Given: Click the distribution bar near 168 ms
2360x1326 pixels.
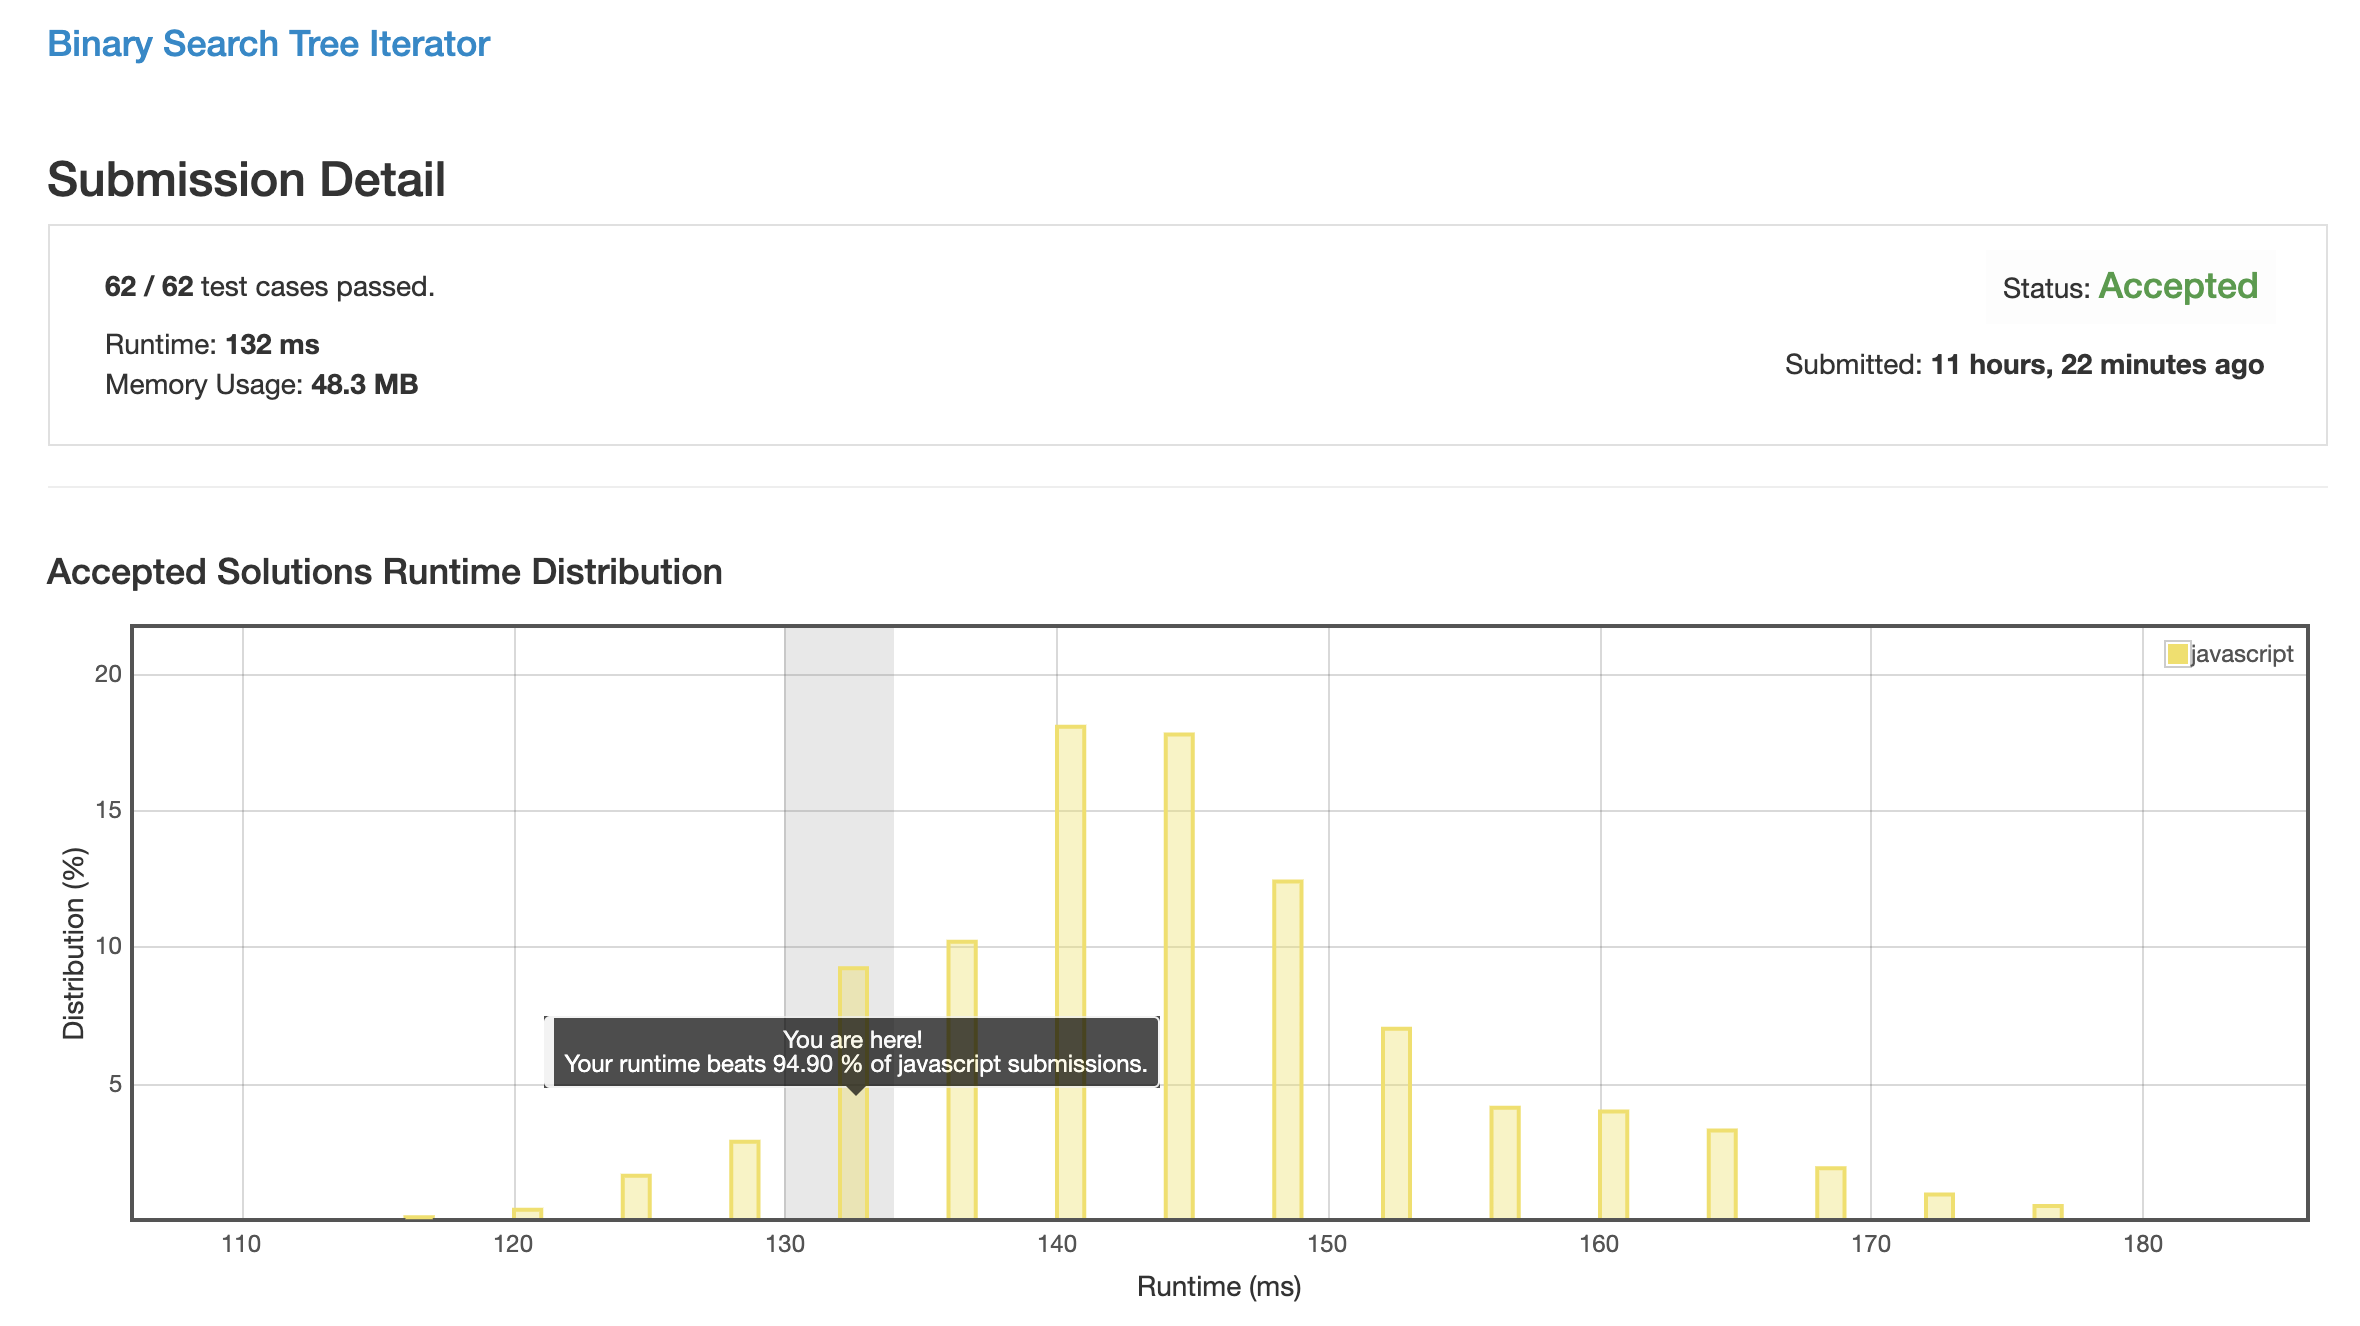Looking at the screenshot, I should [x=1830, y=1193].
